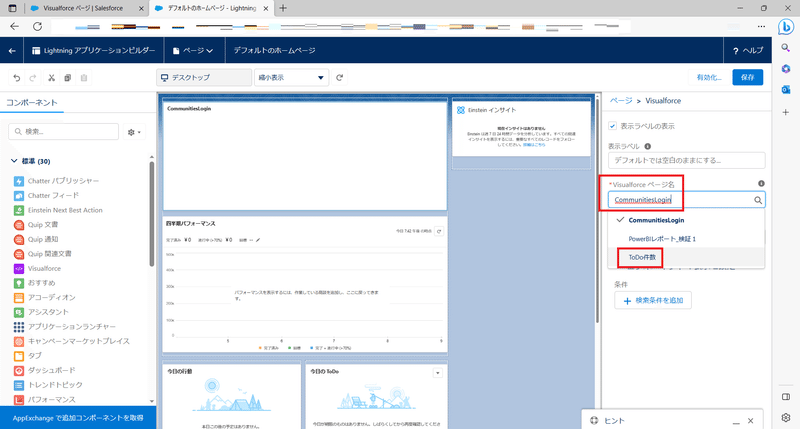Viewport: 800px width, 429px height.
Task: Open the ページ dropdown menu
Action: (193, 51)
